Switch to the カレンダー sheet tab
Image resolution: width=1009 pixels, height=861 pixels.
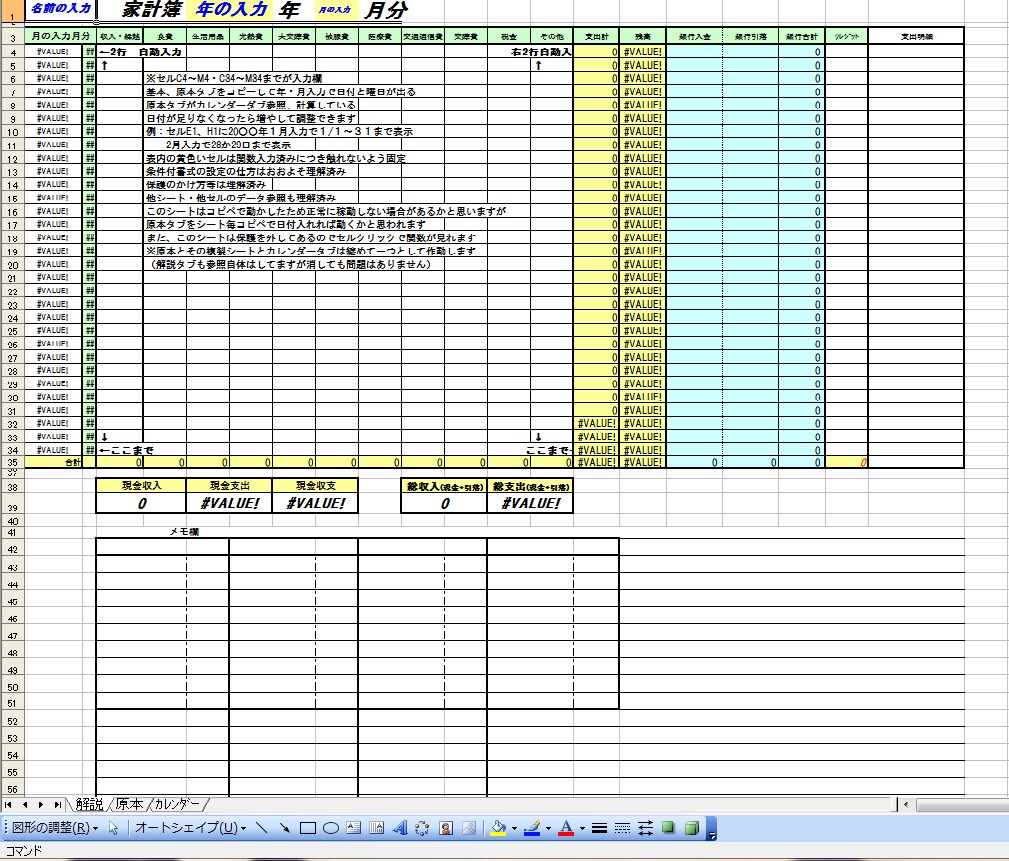[x=177, y=804]
